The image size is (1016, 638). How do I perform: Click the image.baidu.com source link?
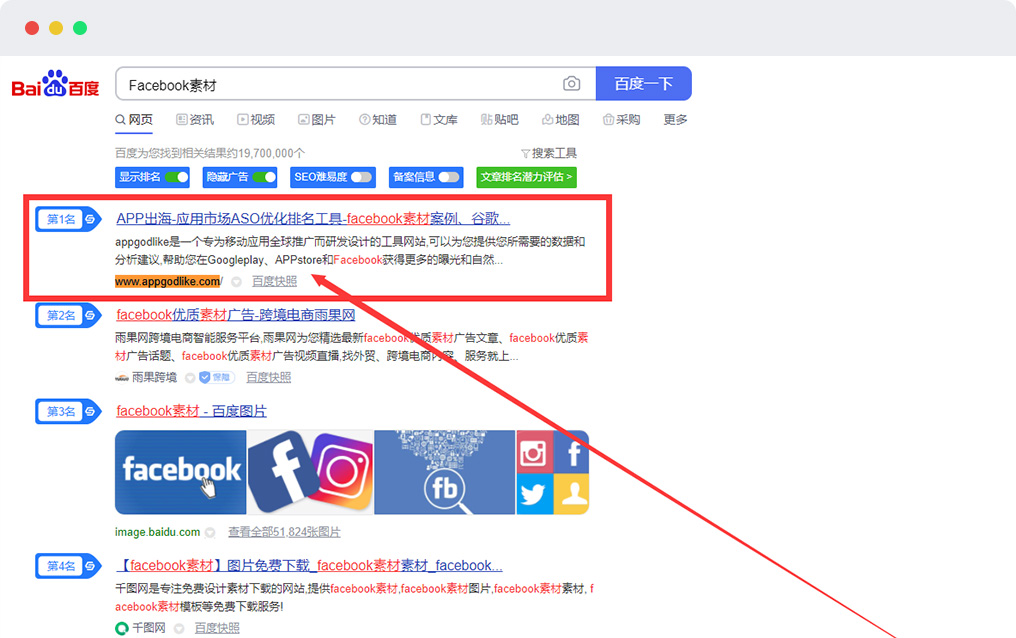coord(157,532)
